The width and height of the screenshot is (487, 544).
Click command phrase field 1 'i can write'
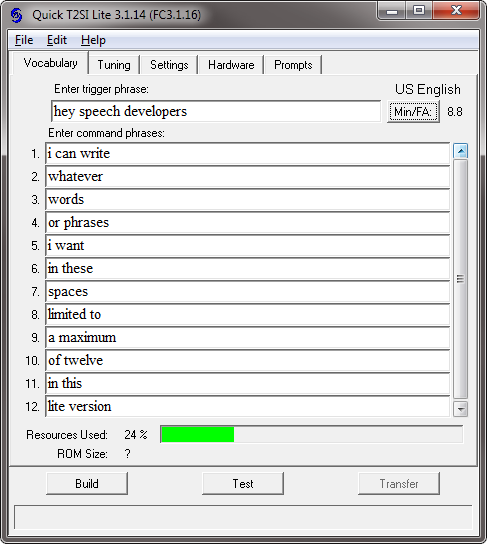[x=248, y=153]
